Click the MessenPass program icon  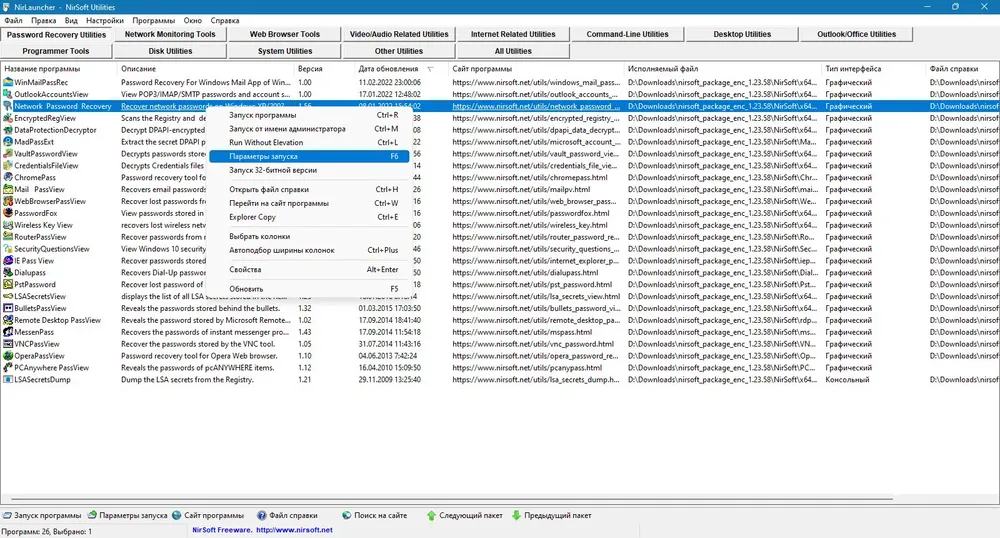(8, 332)
